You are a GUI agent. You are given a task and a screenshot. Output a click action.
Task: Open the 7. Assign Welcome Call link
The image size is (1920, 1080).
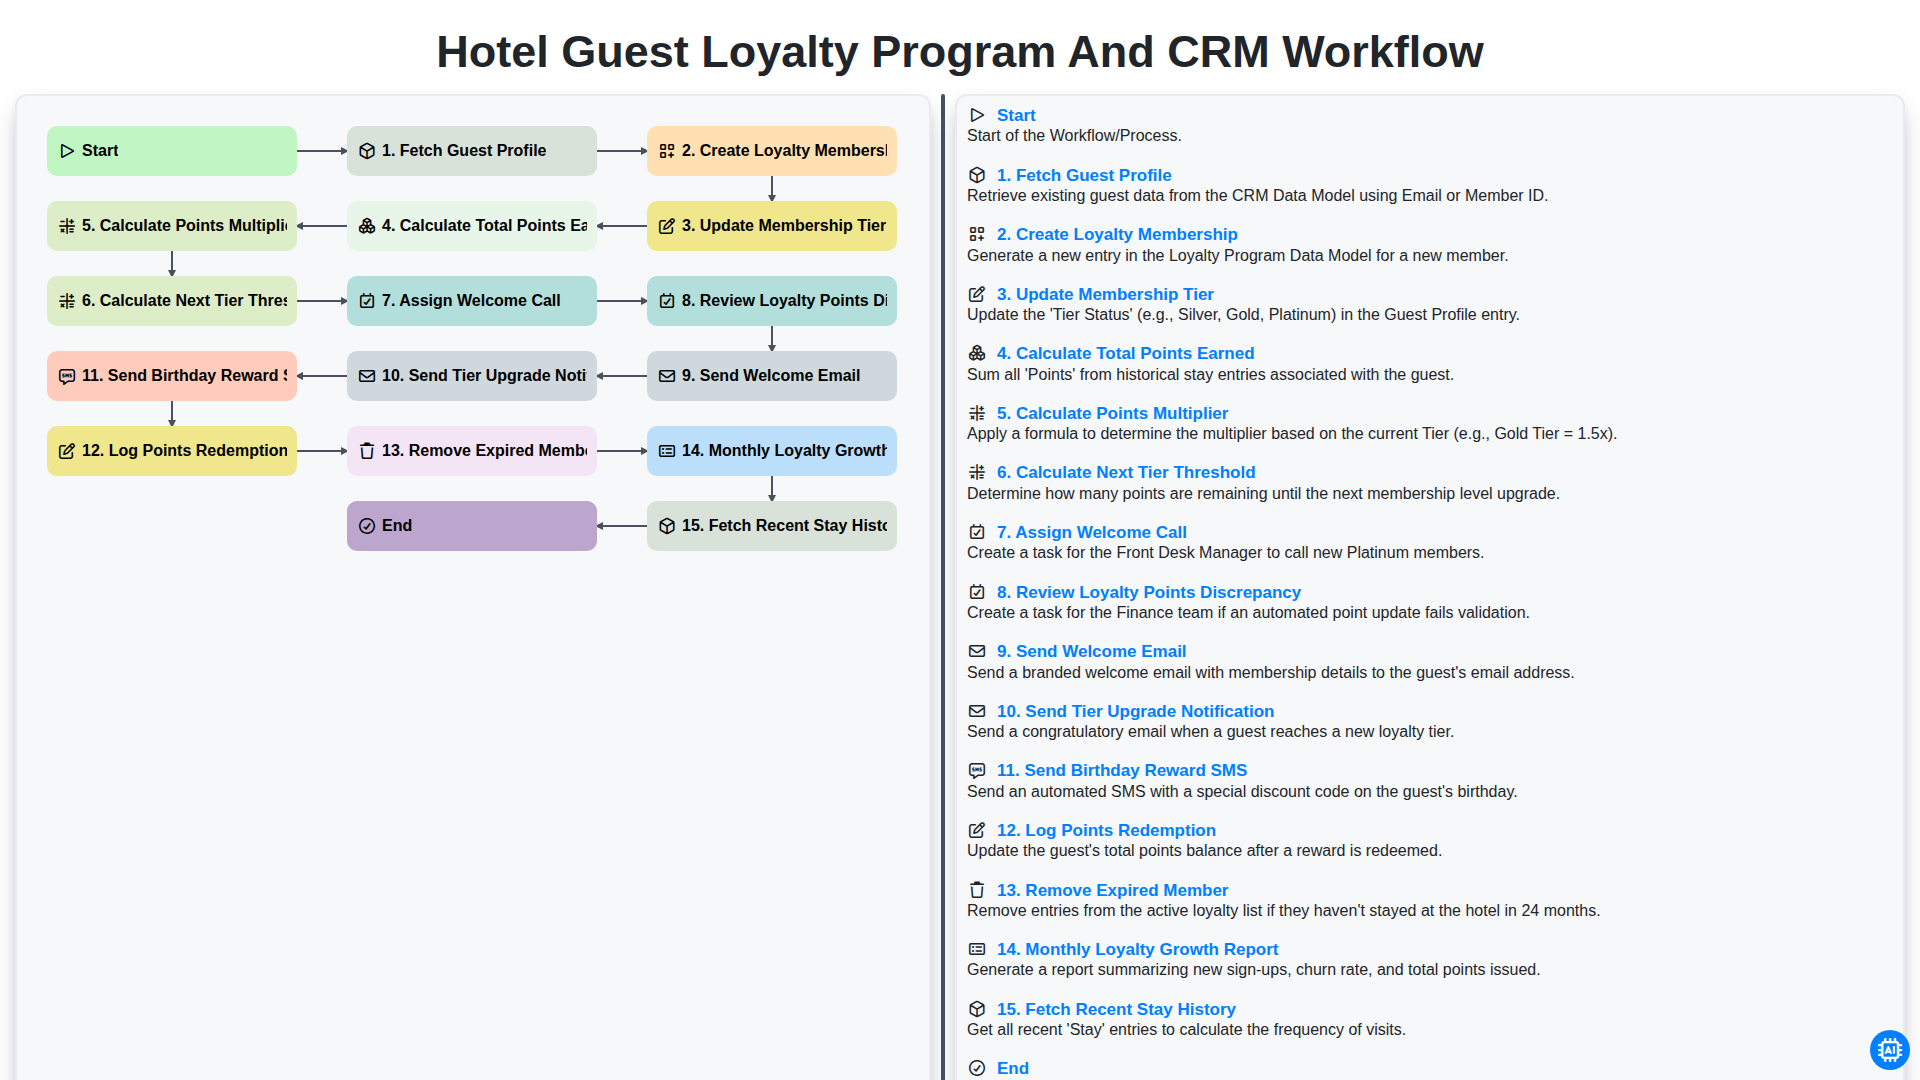tap(1092, 532)
